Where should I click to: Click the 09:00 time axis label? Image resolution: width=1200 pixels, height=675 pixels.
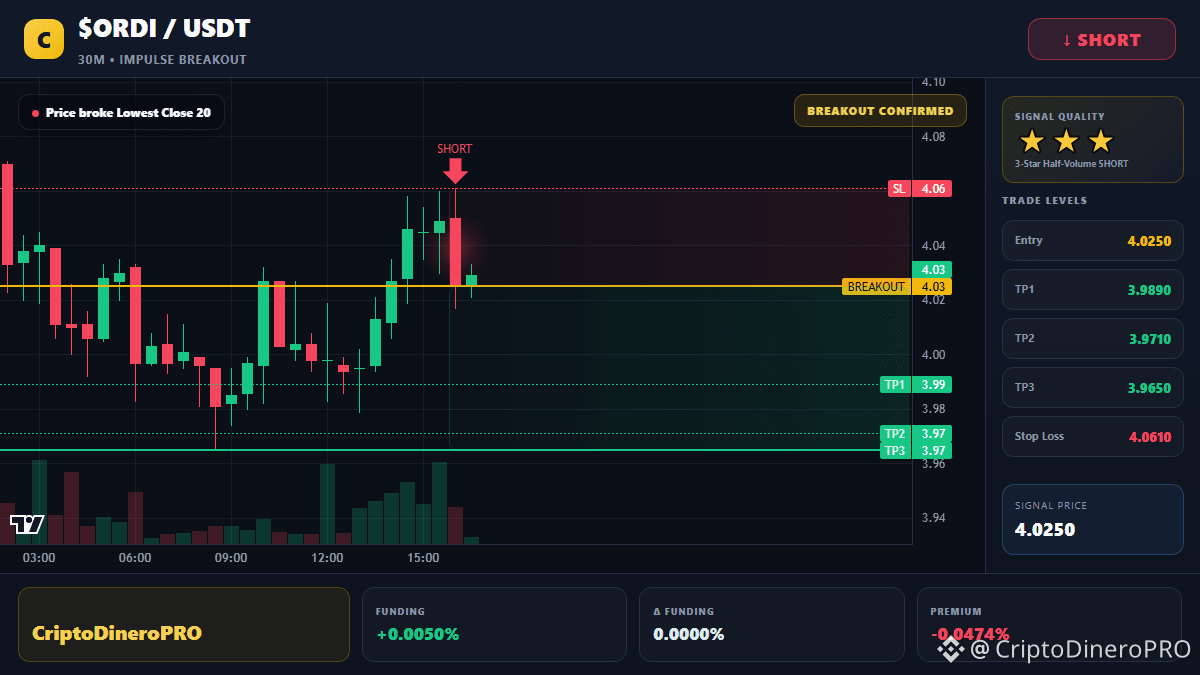(x=231, y=558)
